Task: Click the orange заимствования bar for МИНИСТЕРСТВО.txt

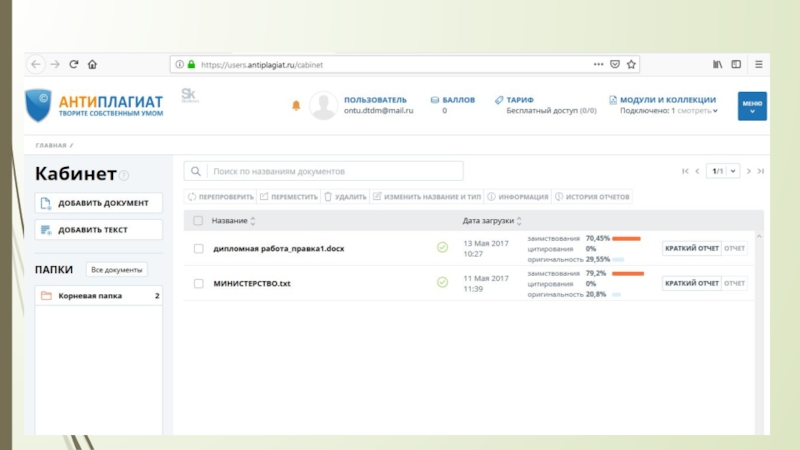Action: coord(627,273)
